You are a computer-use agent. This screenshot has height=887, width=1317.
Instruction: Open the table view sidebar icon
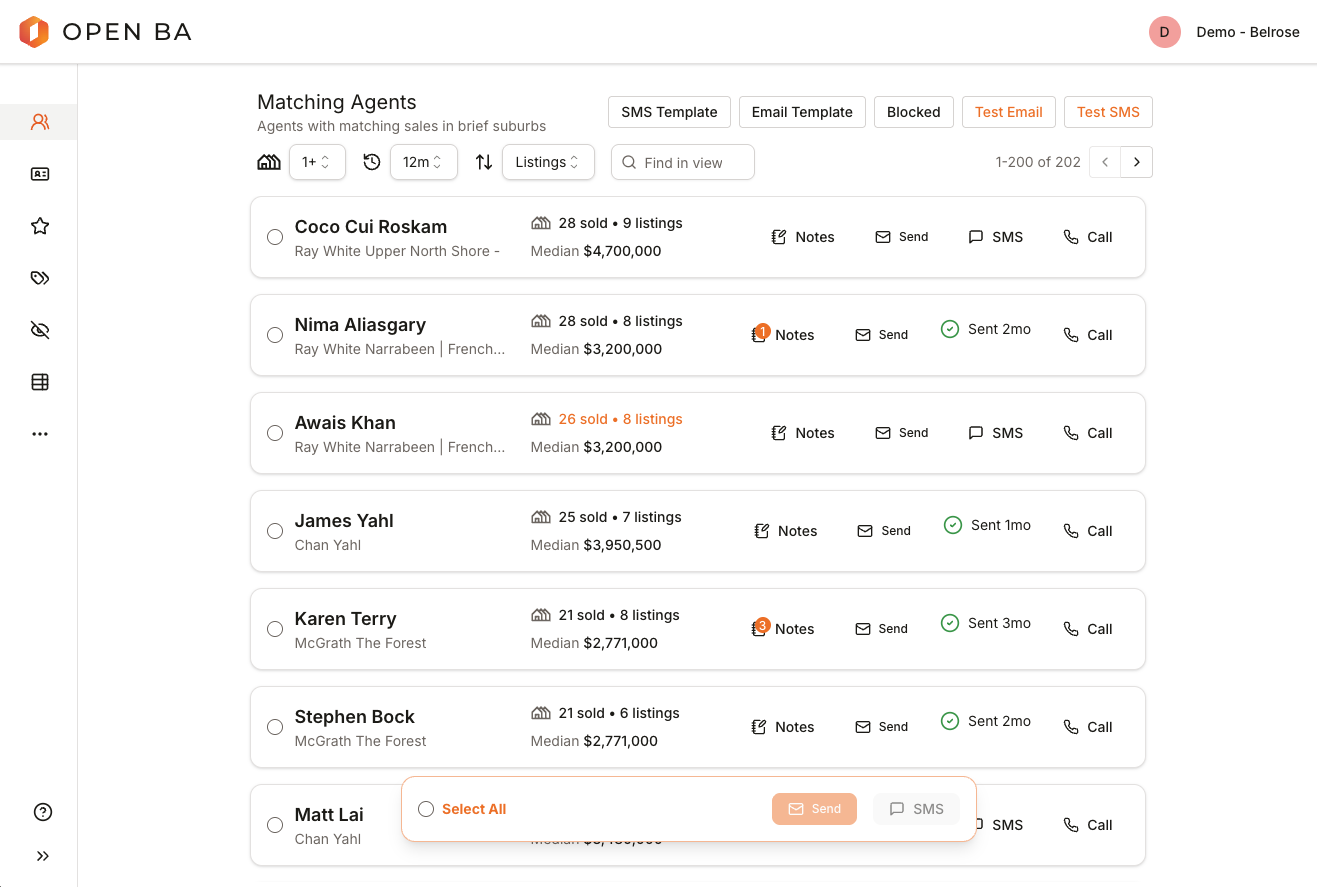click(x=40, y=382)
